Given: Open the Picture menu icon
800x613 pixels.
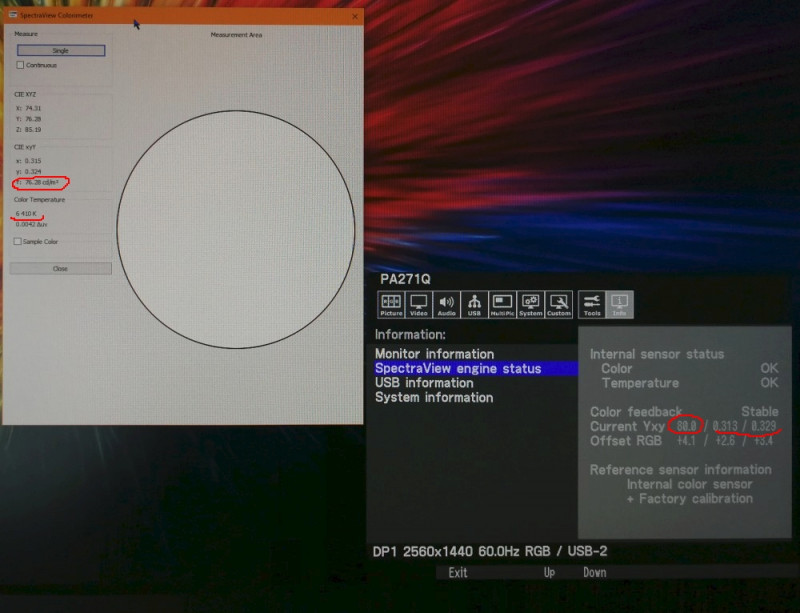Looking at the screenshot, I should tap(391, 304).
